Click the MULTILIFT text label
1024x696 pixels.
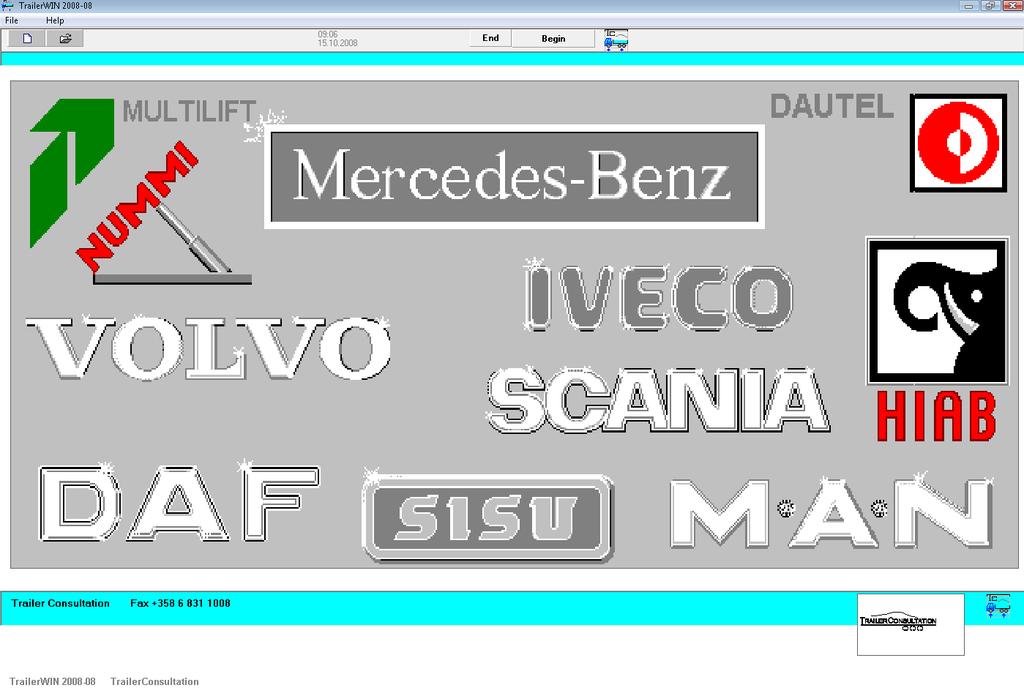[x=189, y=112]
